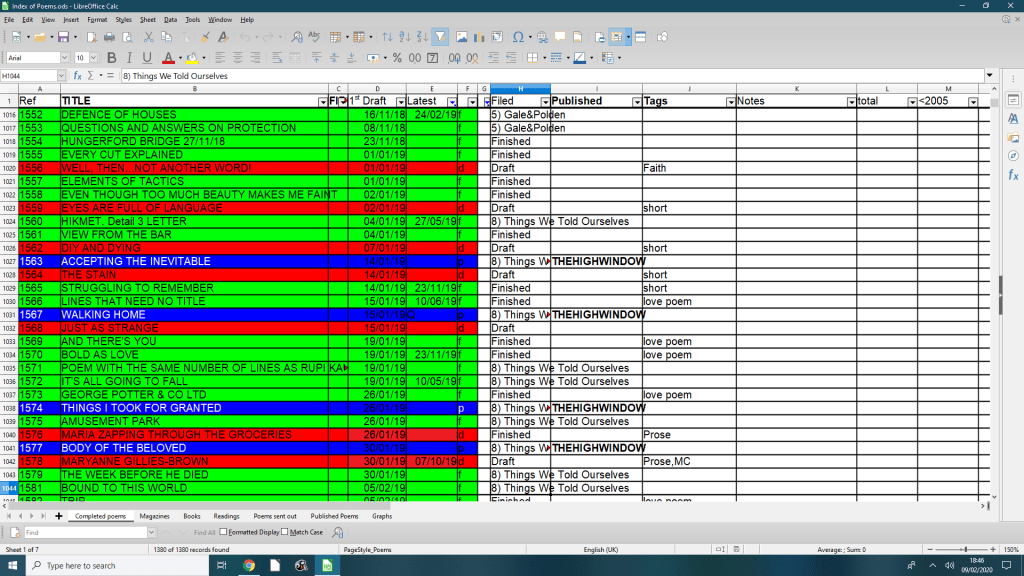This screenshot has width=1024, height=576.
Task: Open the Function Wizard fx icon
Action: 78,76
